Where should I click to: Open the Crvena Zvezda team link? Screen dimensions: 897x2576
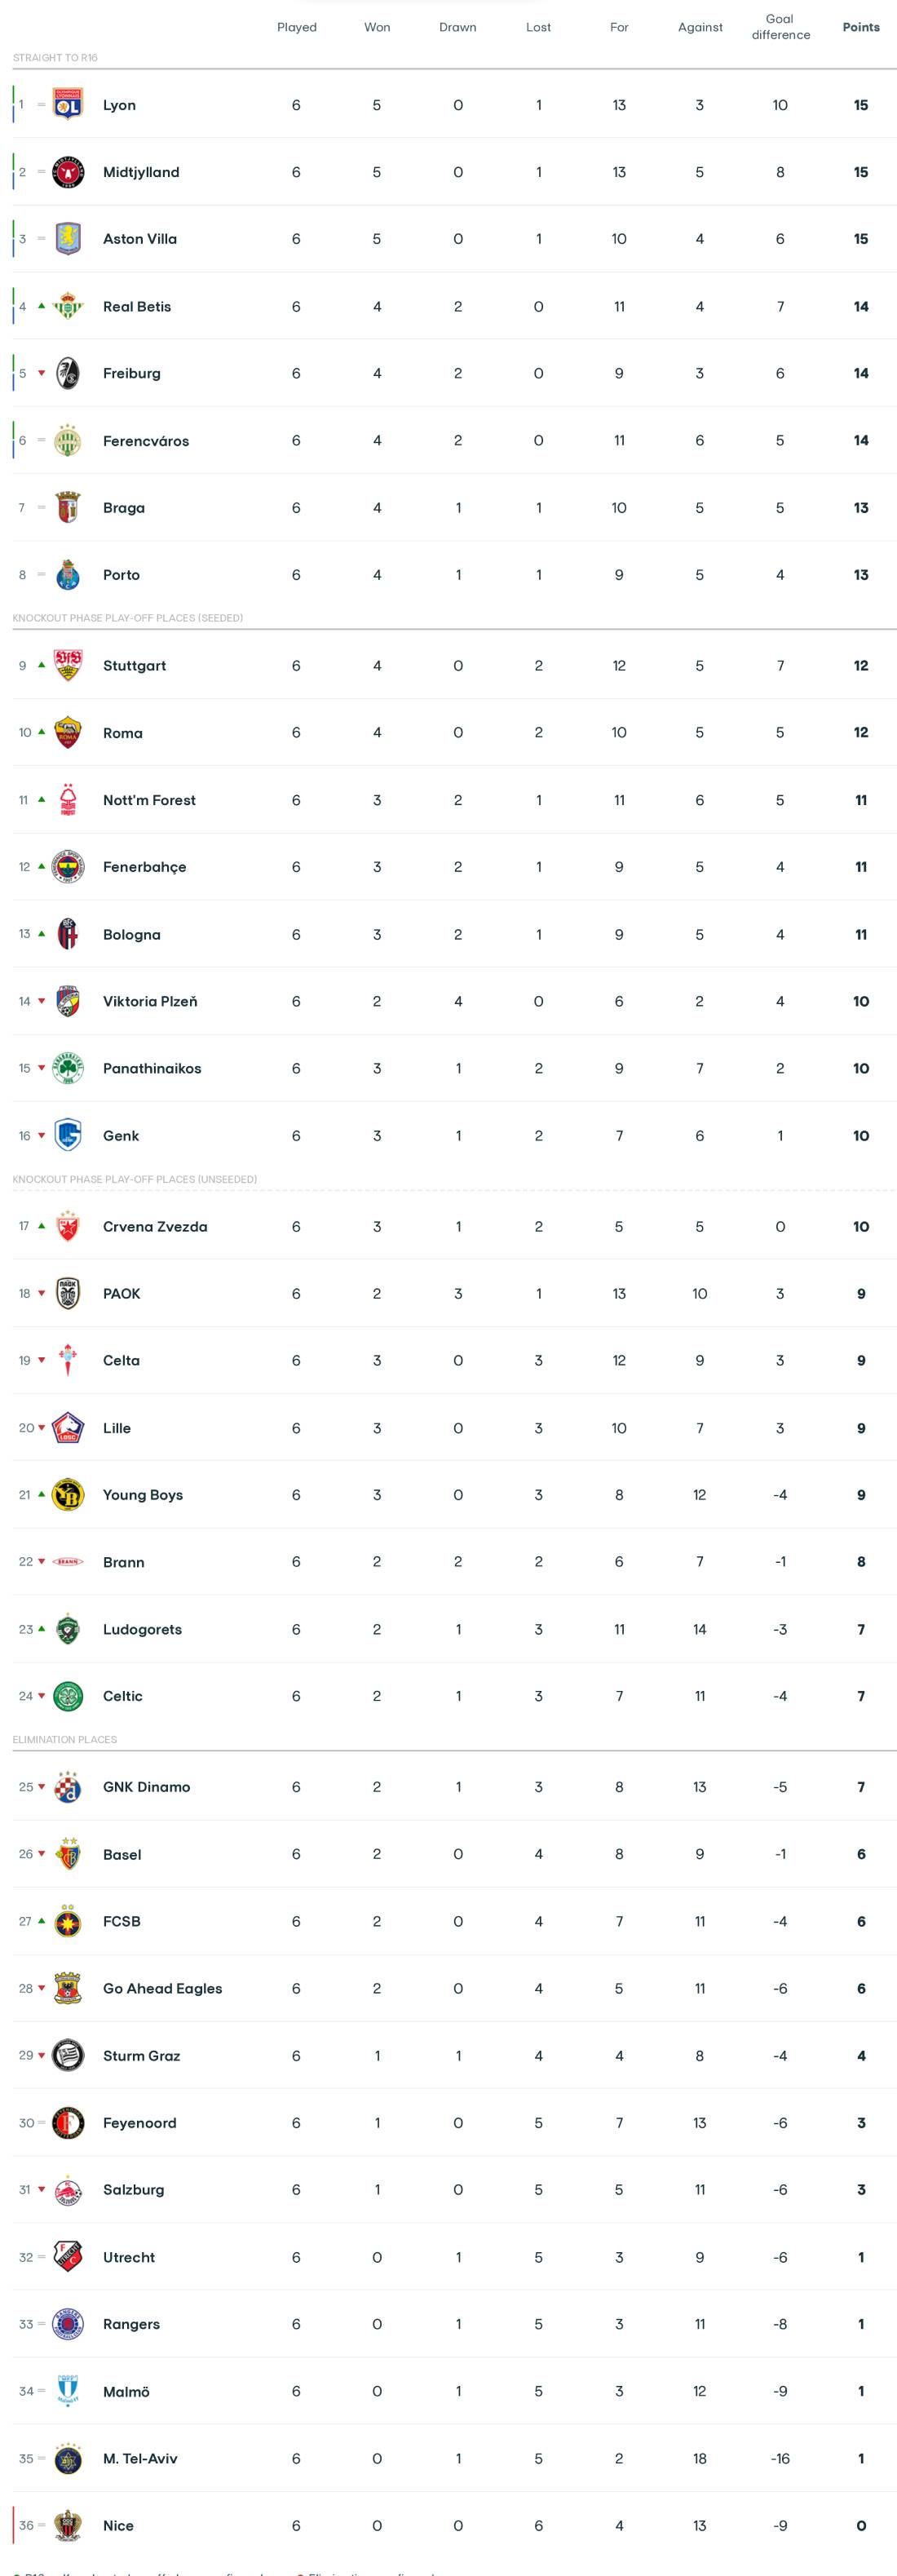point(155,1227)
